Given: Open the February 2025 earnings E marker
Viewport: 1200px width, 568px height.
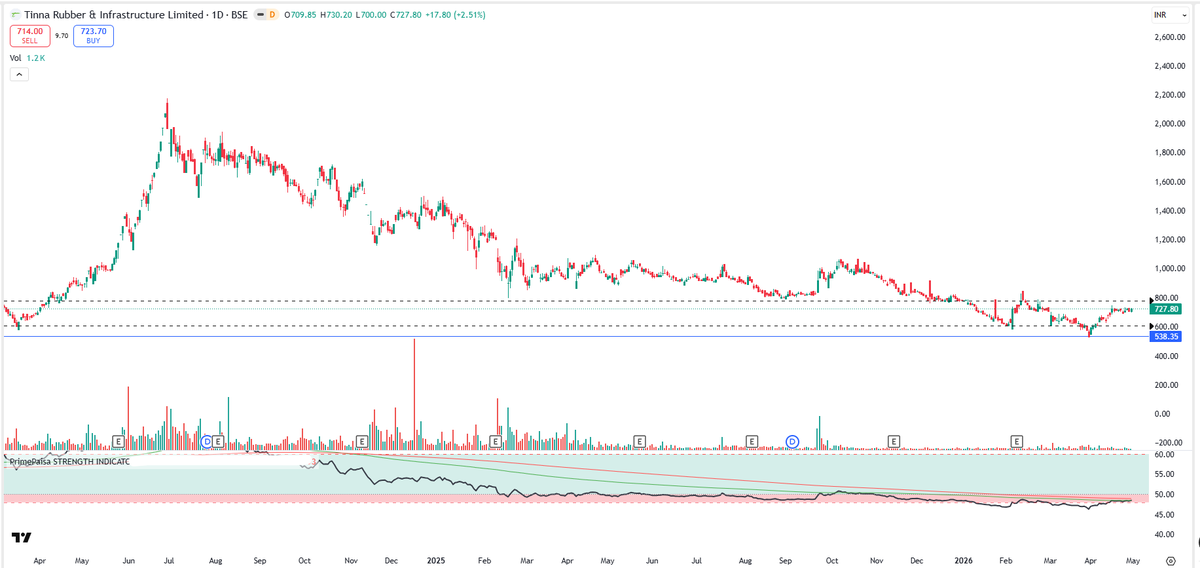Looking at the screenshot, I should click(x=495, y=440).
